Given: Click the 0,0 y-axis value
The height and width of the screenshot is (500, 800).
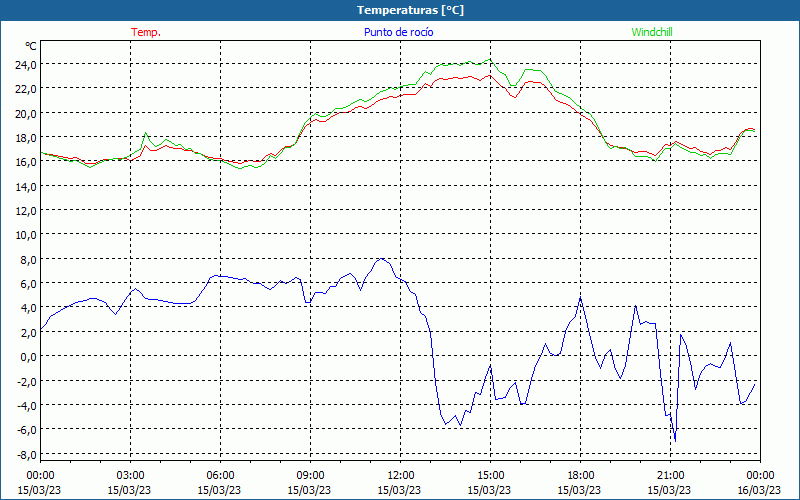Looking at the screenshot, I should pos(28,357).
